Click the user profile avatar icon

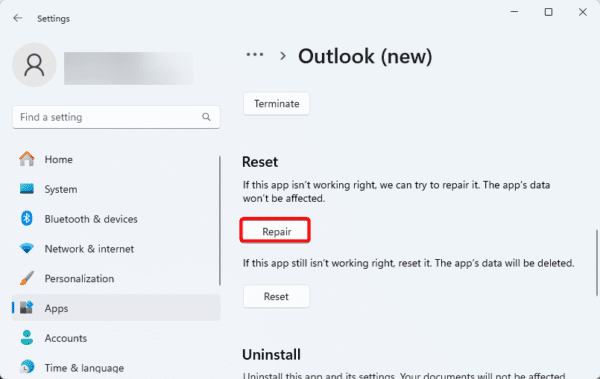coord(34,65)
